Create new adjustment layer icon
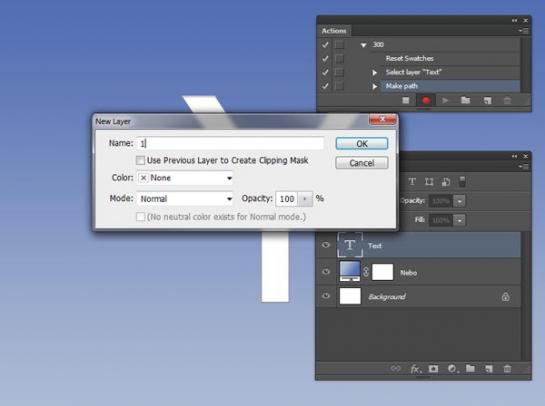 coord(452,368)
